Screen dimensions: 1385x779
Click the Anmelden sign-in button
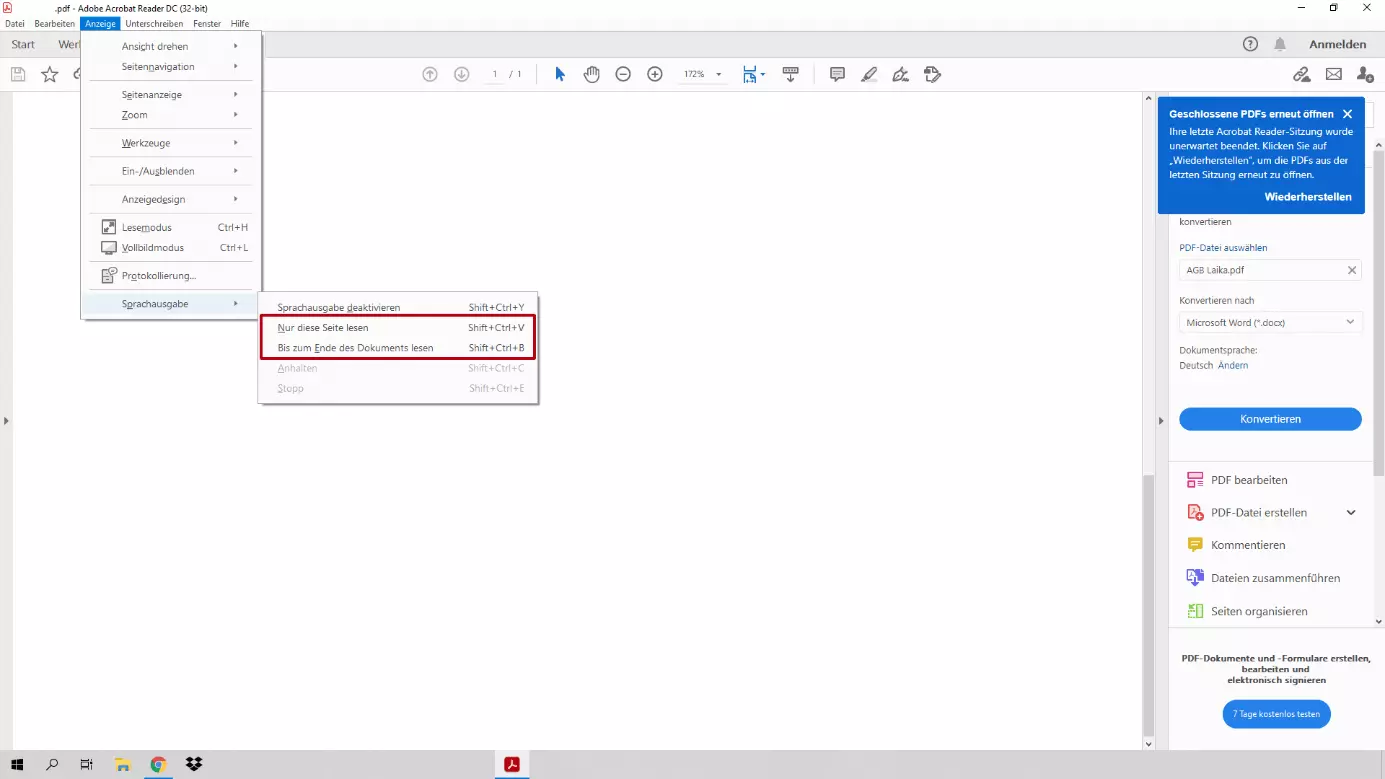pyautogui.click(x=1337, y=44)
